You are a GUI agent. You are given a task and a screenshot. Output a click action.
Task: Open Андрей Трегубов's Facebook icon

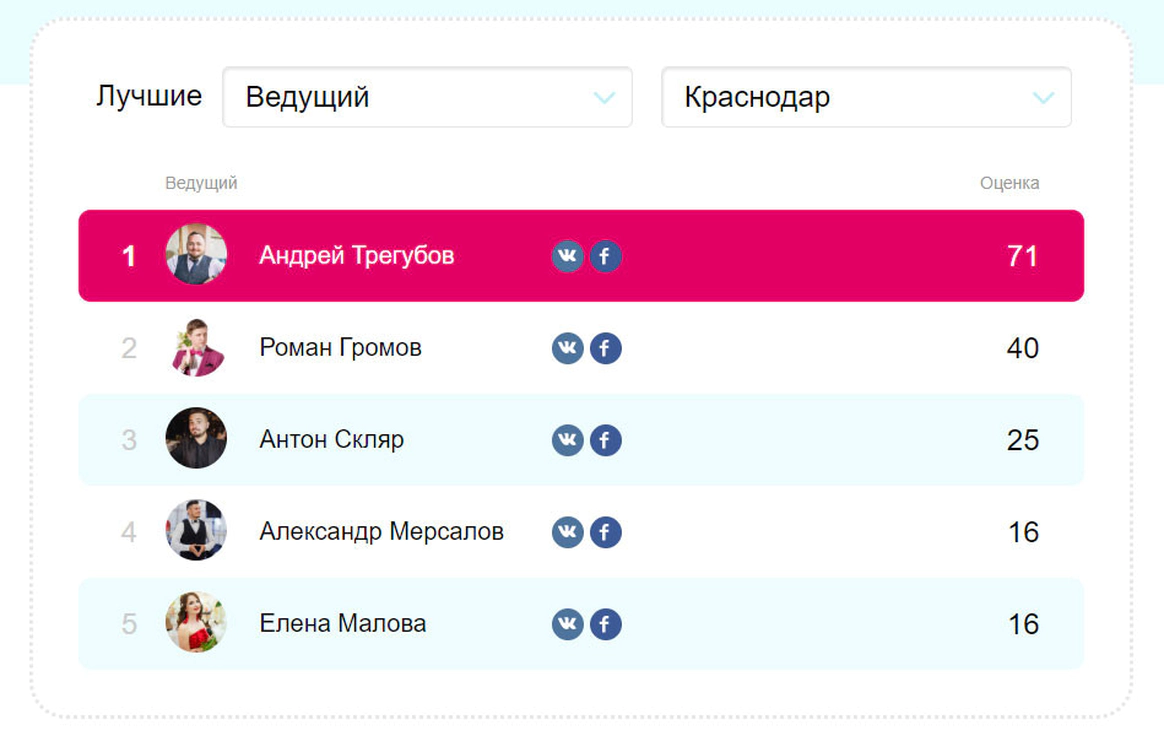tap(605, 256)
